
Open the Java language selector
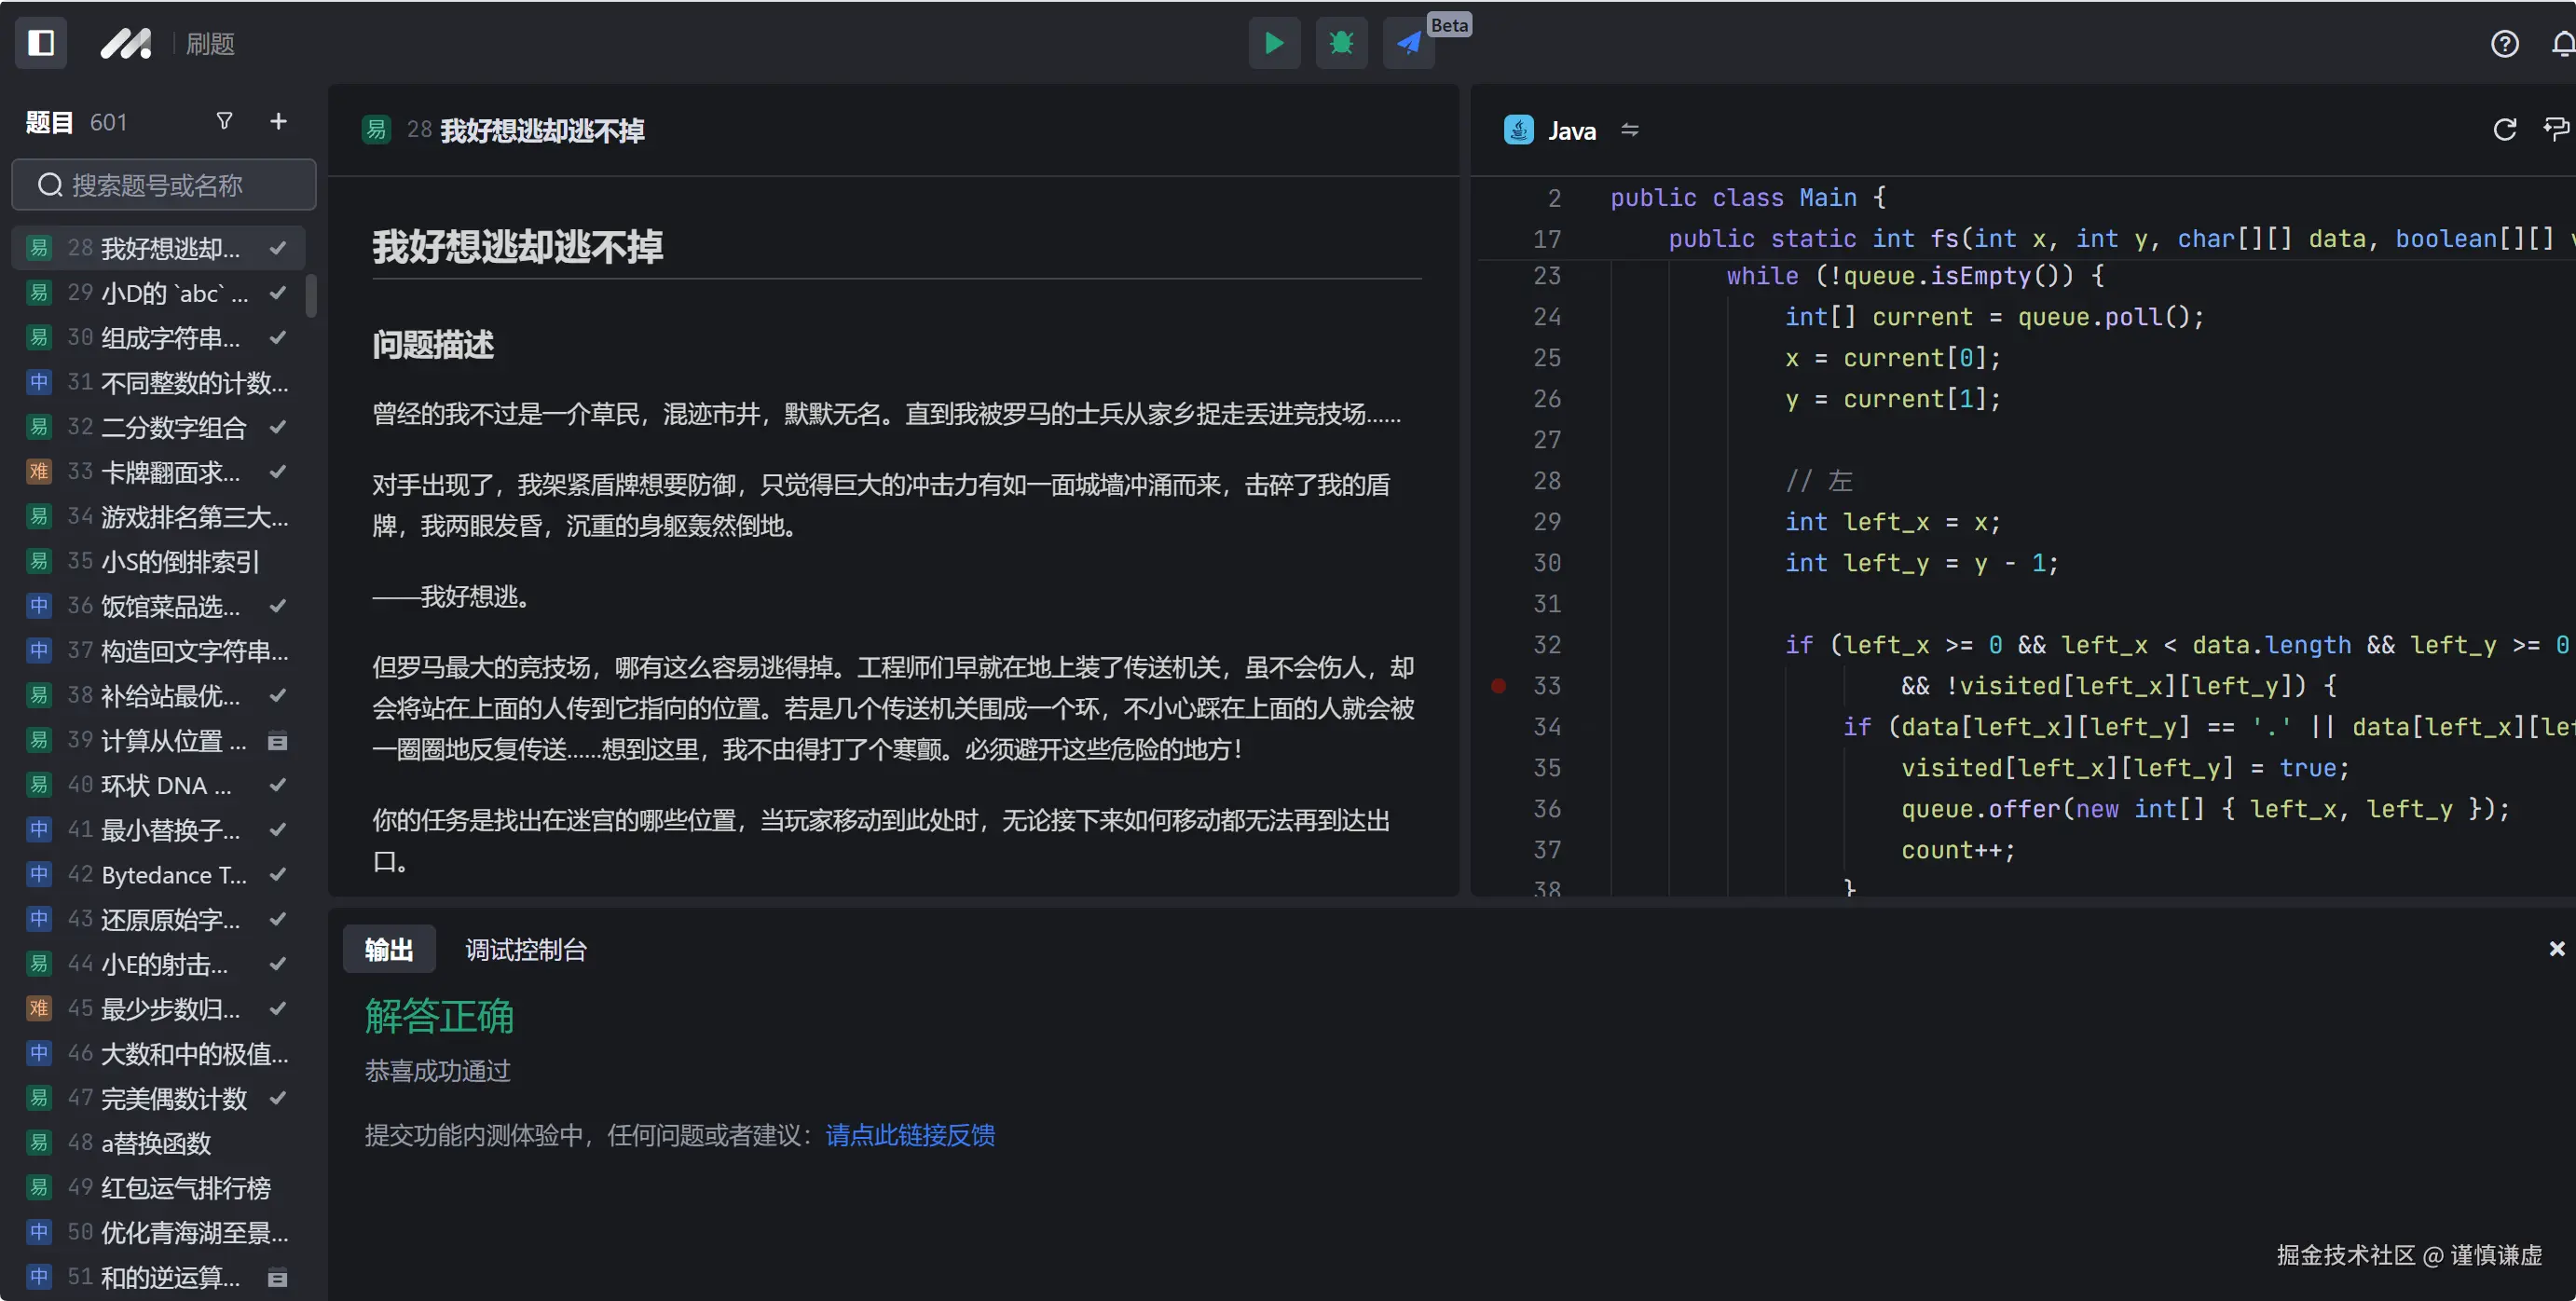pyautogui.click(x=1570, y=129)
